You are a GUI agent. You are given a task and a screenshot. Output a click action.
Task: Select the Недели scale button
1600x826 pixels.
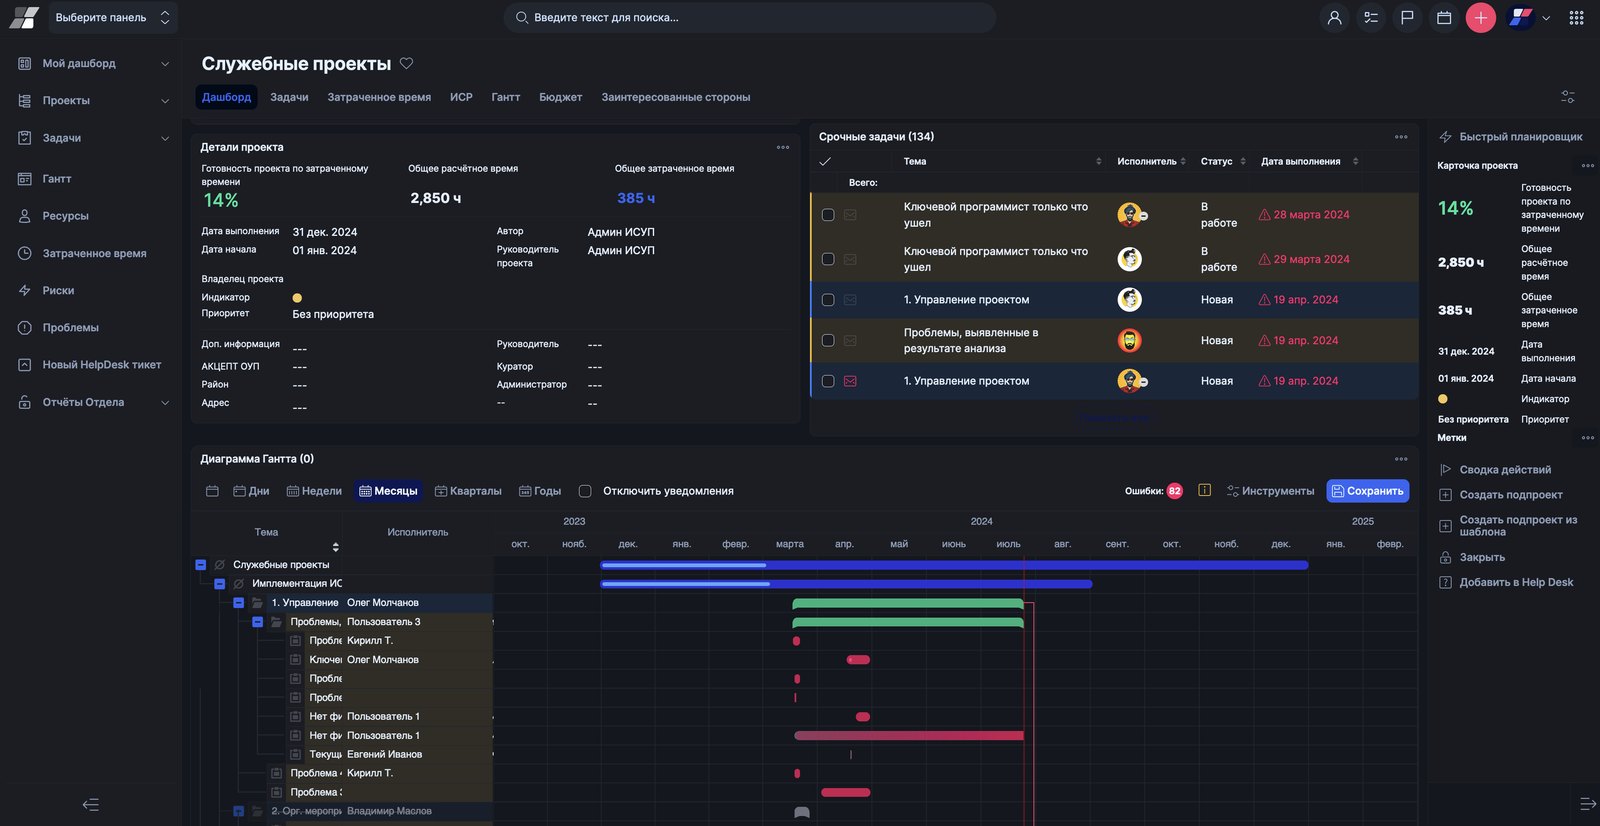(x=314, y=491)
